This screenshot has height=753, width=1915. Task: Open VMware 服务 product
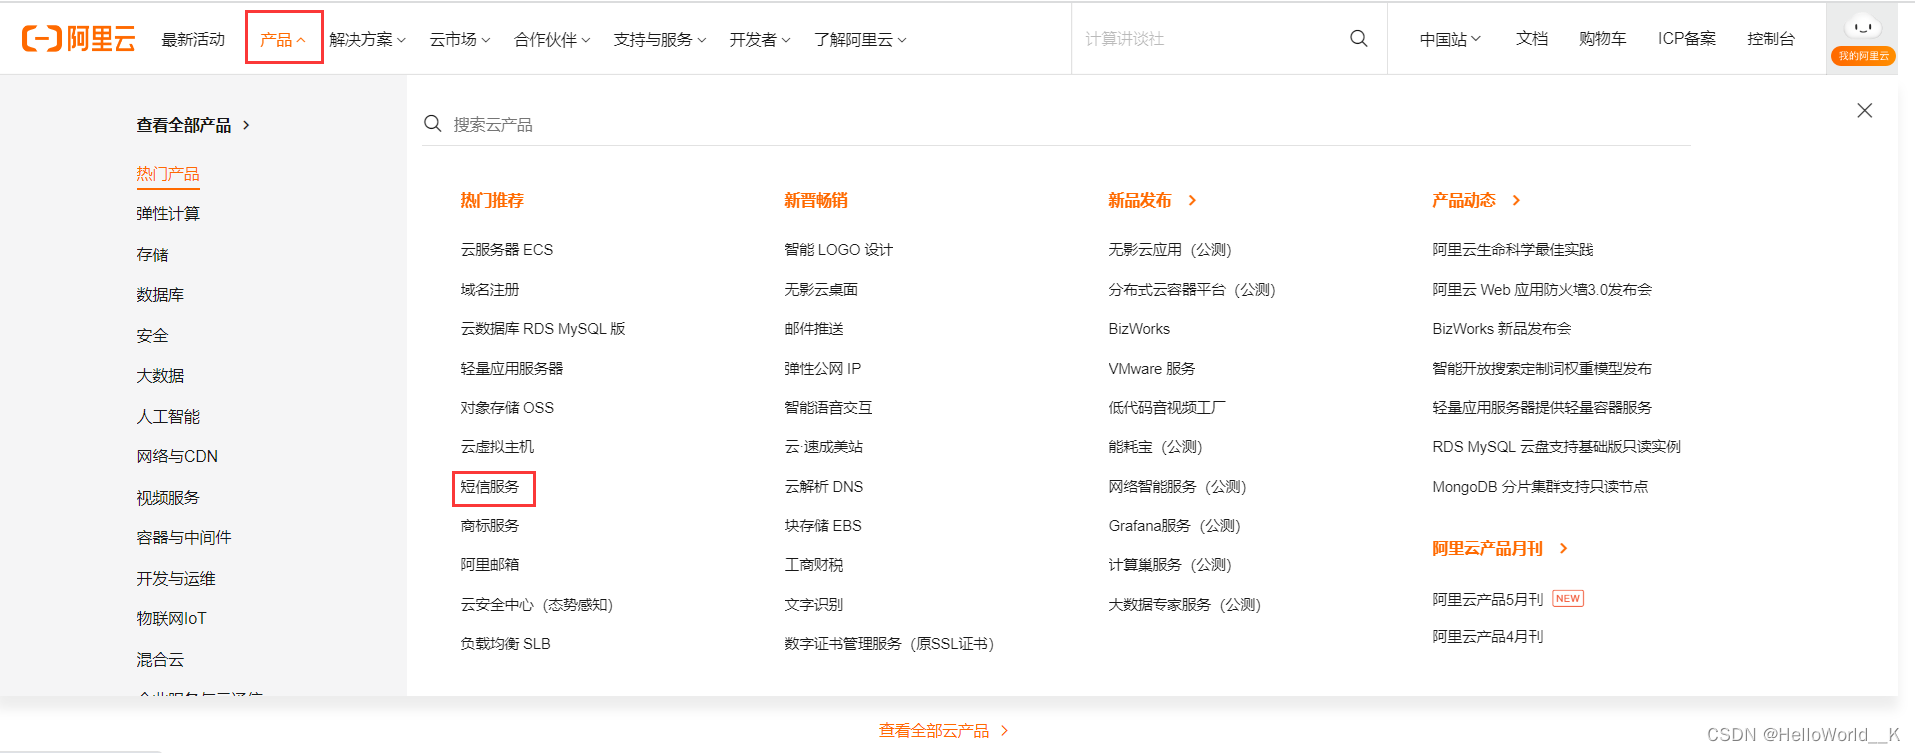pos(1152,369)
